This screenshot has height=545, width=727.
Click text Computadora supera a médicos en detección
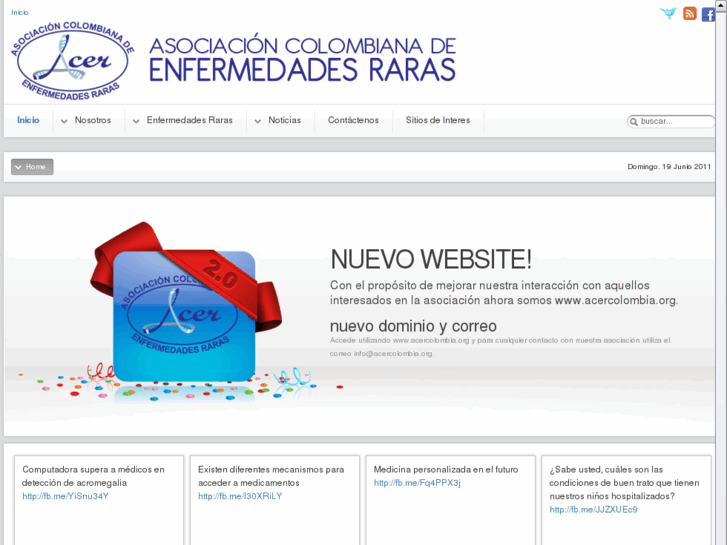point(93,476)
